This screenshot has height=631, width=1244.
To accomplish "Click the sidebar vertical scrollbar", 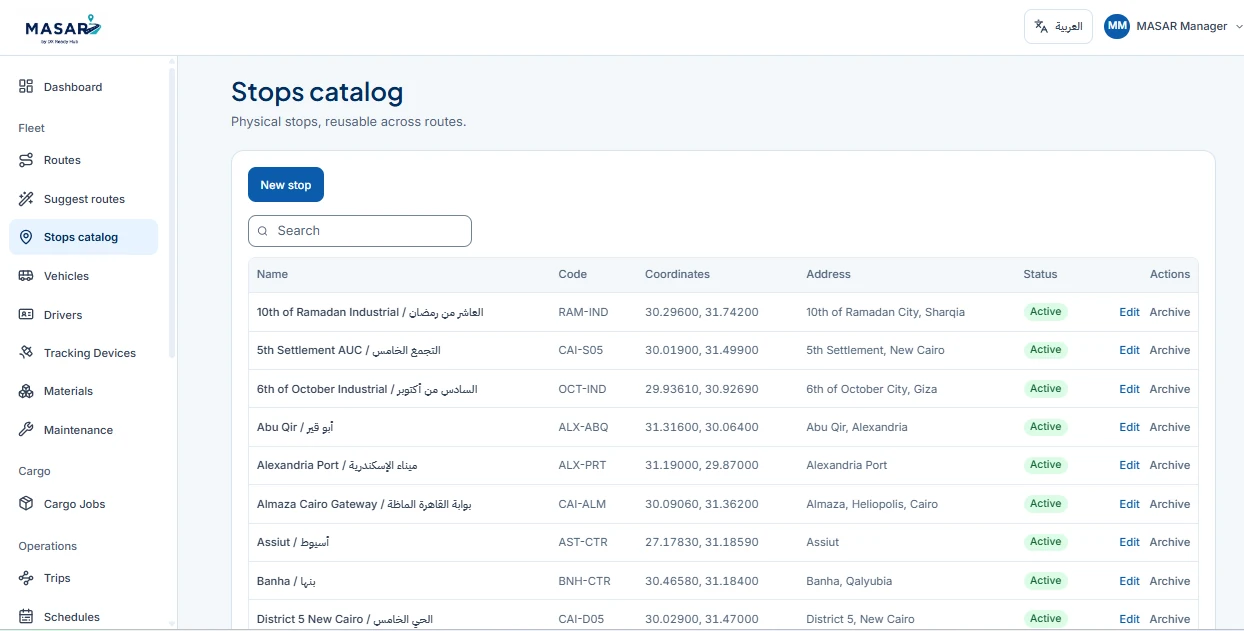I will pyautogui.click(x=172, y=212).
